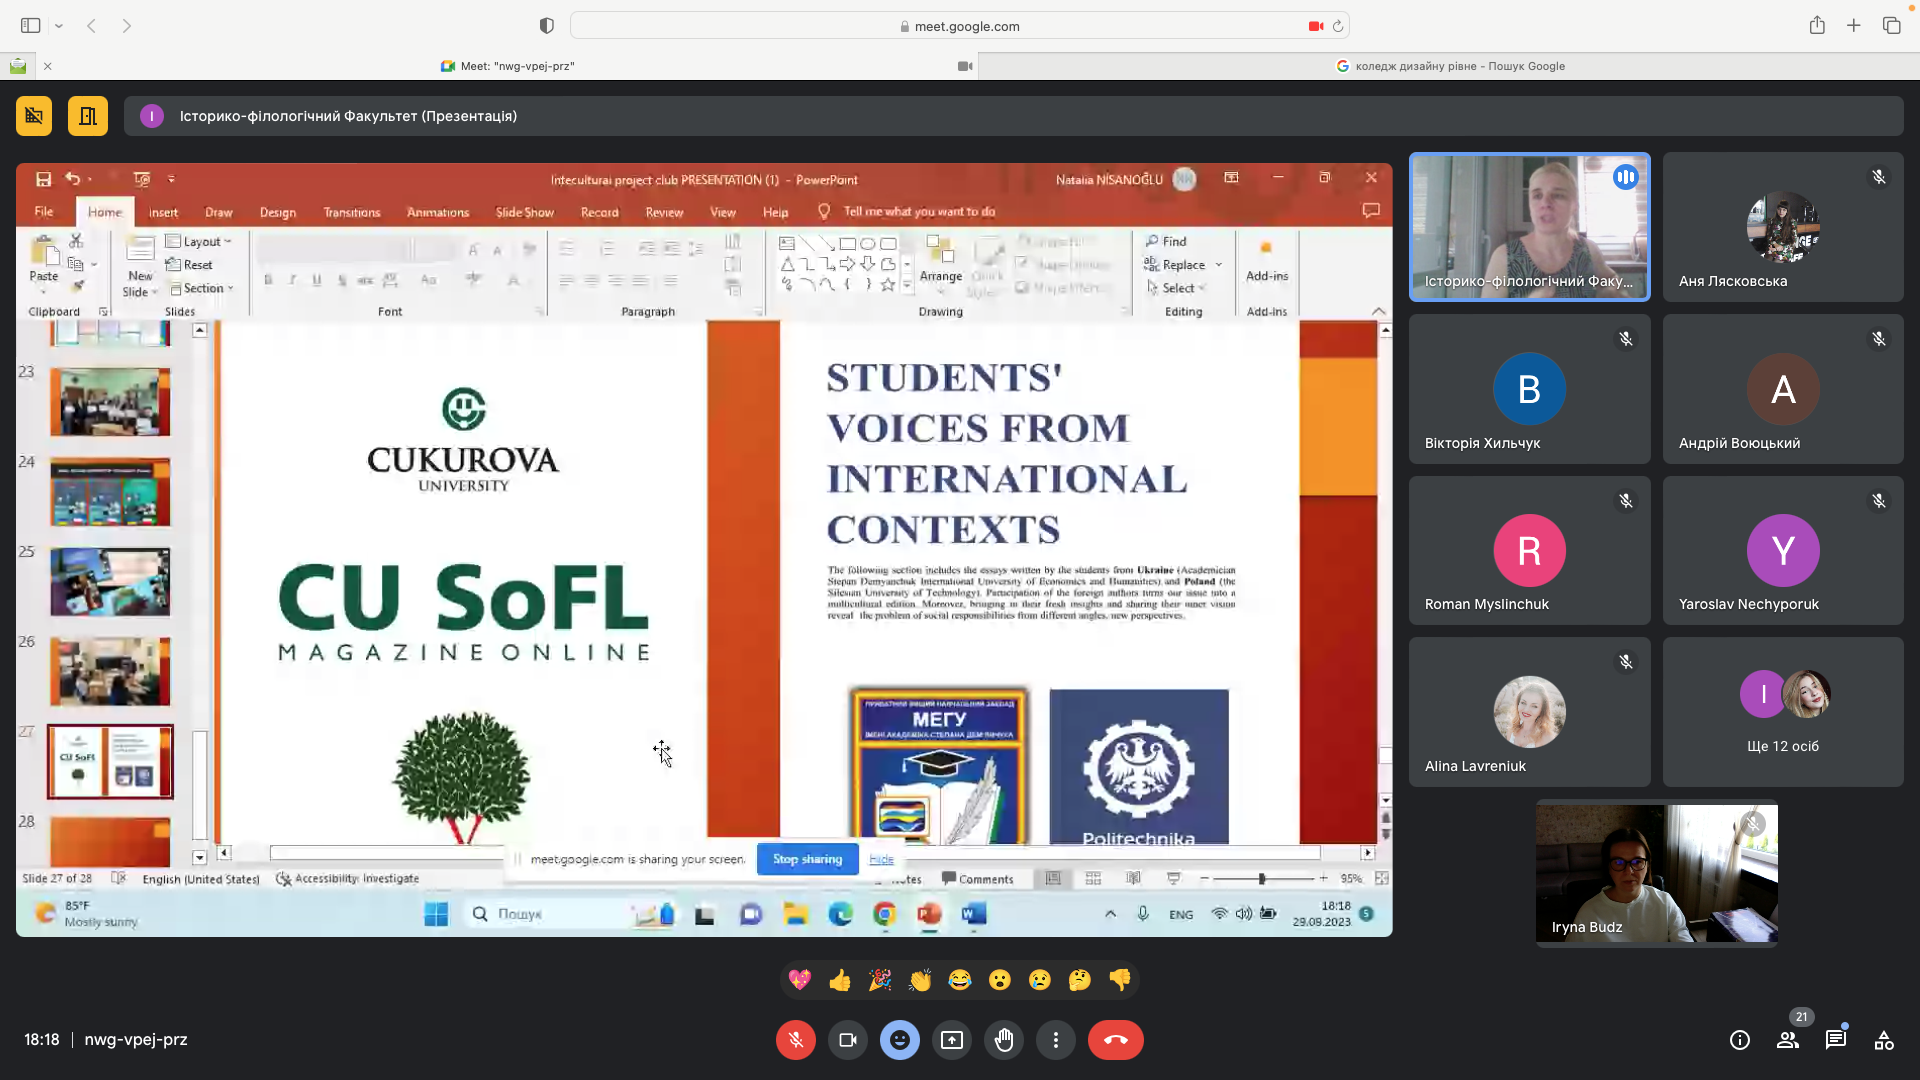Select slide 23 thumbnail

click(110, 402)
